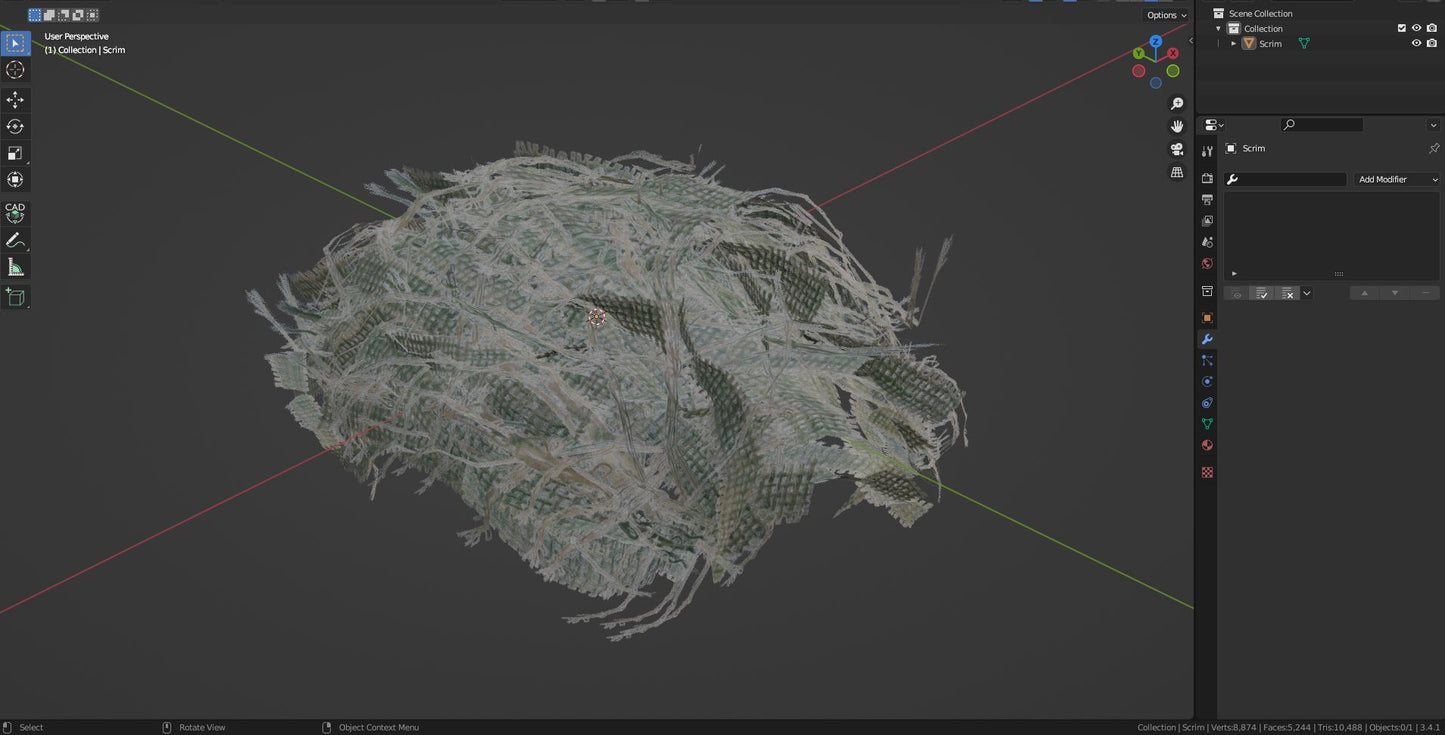Open the viewport Options dropdown
The height and width of the screenshot is (735, 1445).
click(1166, 15)
